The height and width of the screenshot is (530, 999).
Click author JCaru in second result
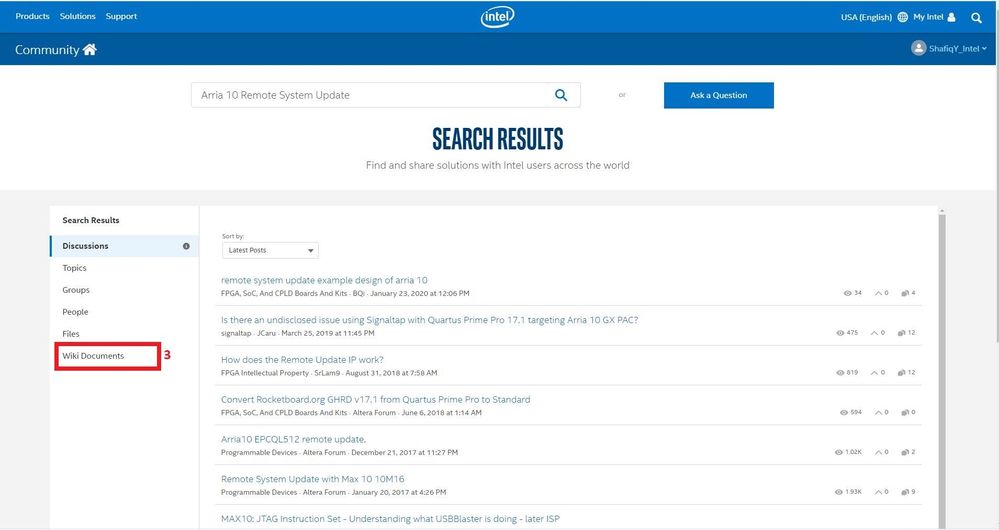tap(266, 333)
